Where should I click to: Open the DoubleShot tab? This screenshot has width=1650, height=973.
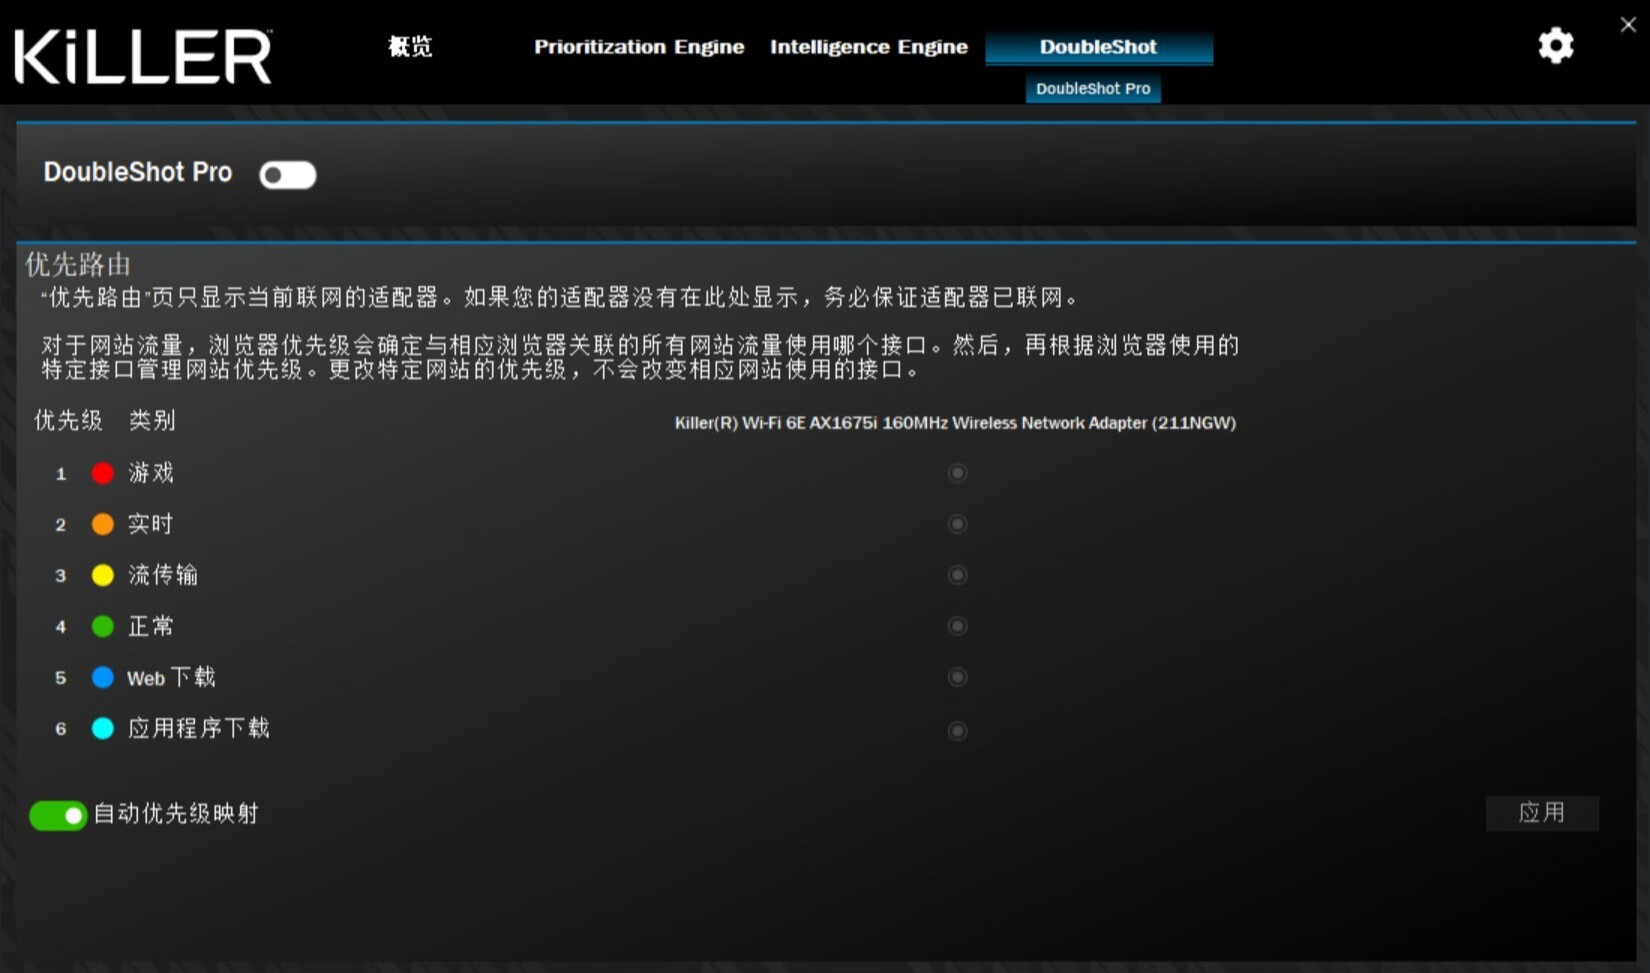(1098, 46)
